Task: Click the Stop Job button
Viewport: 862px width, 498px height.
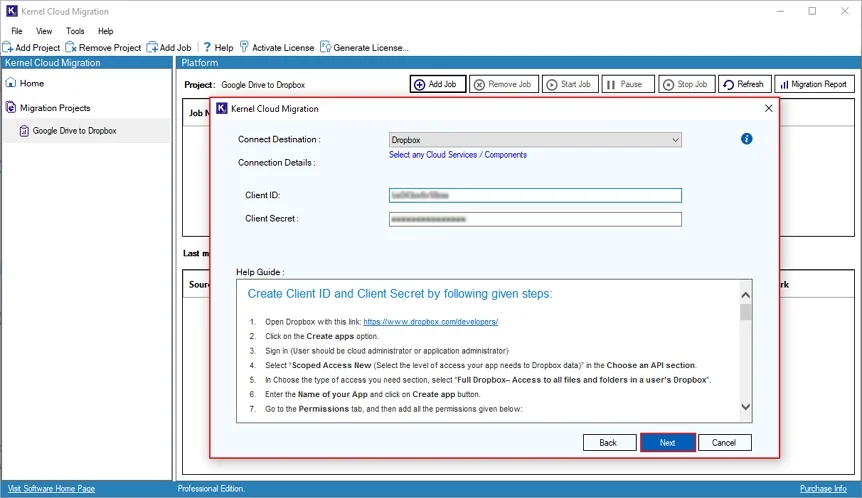Action: click(687, 84)
